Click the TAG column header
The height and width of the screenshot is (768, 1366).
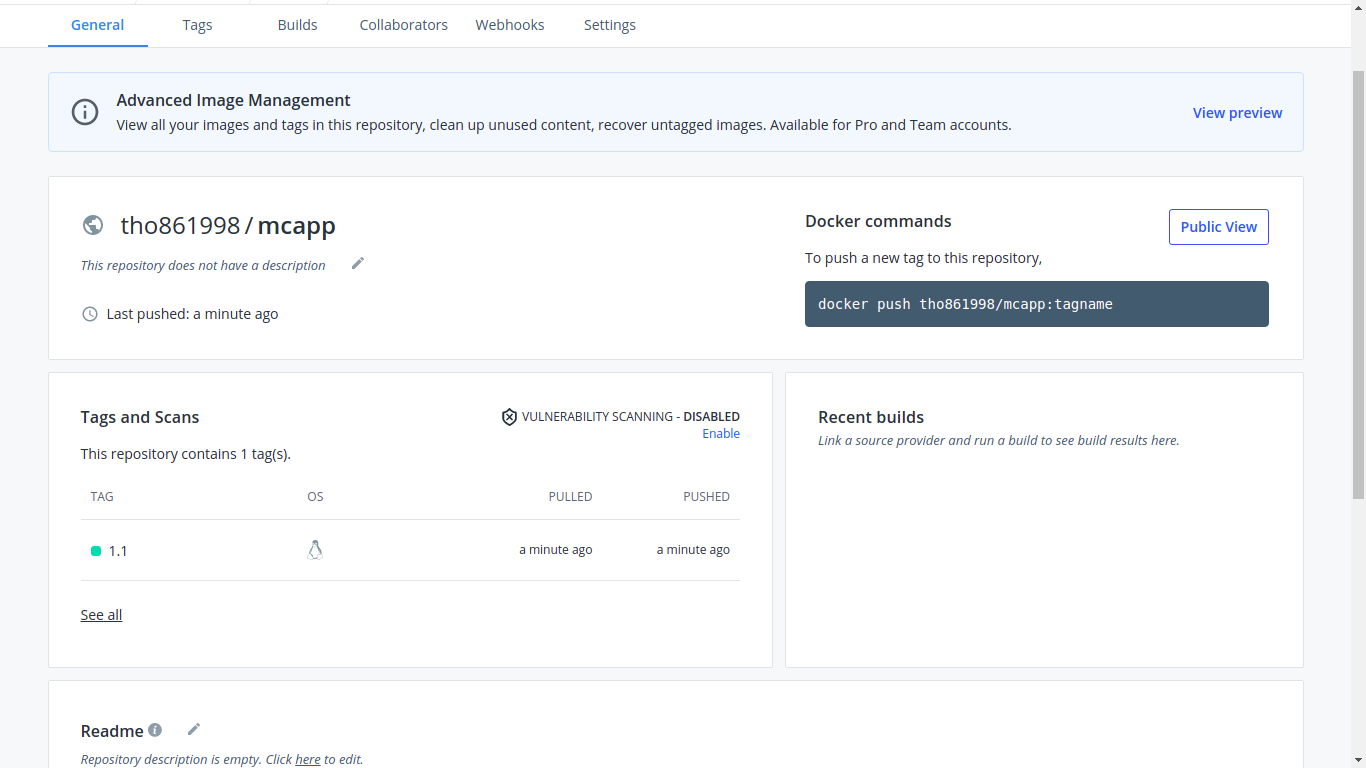tap(102, 497)
